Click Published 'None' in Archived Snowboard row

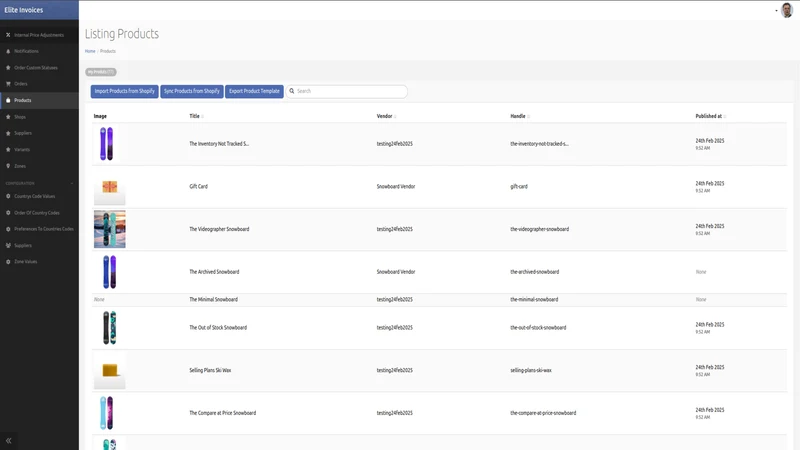701,272
